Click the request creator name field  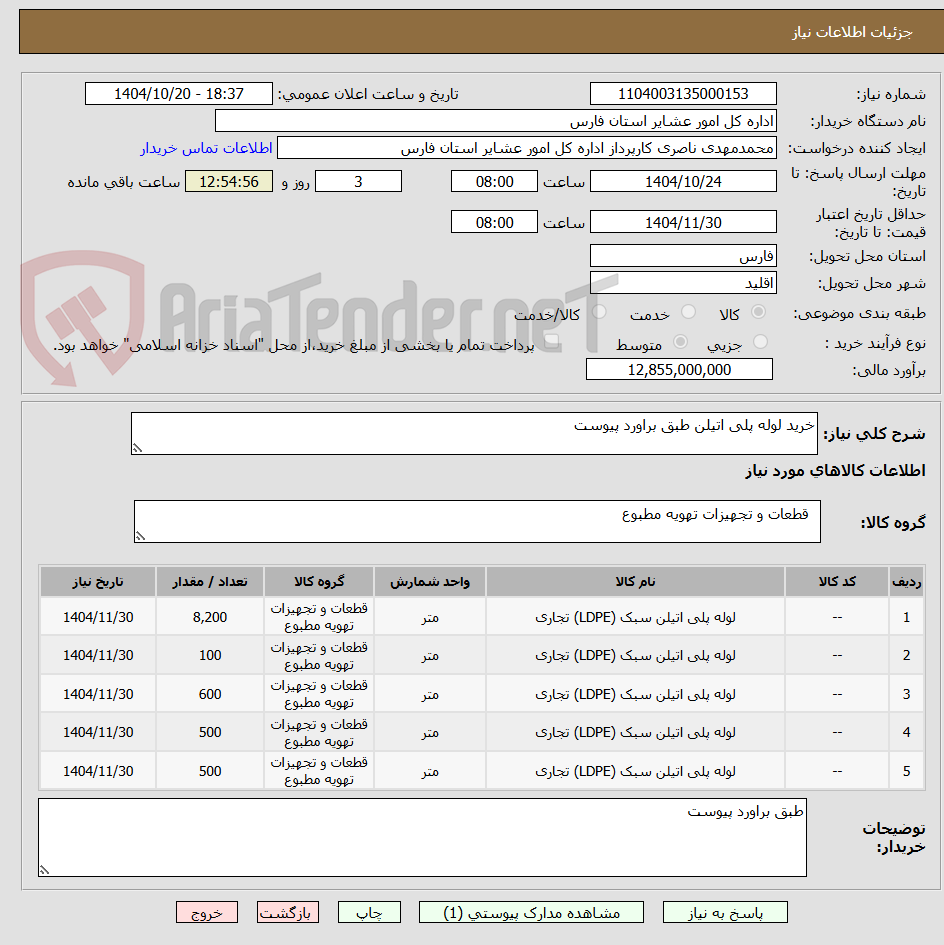(527, 148)
